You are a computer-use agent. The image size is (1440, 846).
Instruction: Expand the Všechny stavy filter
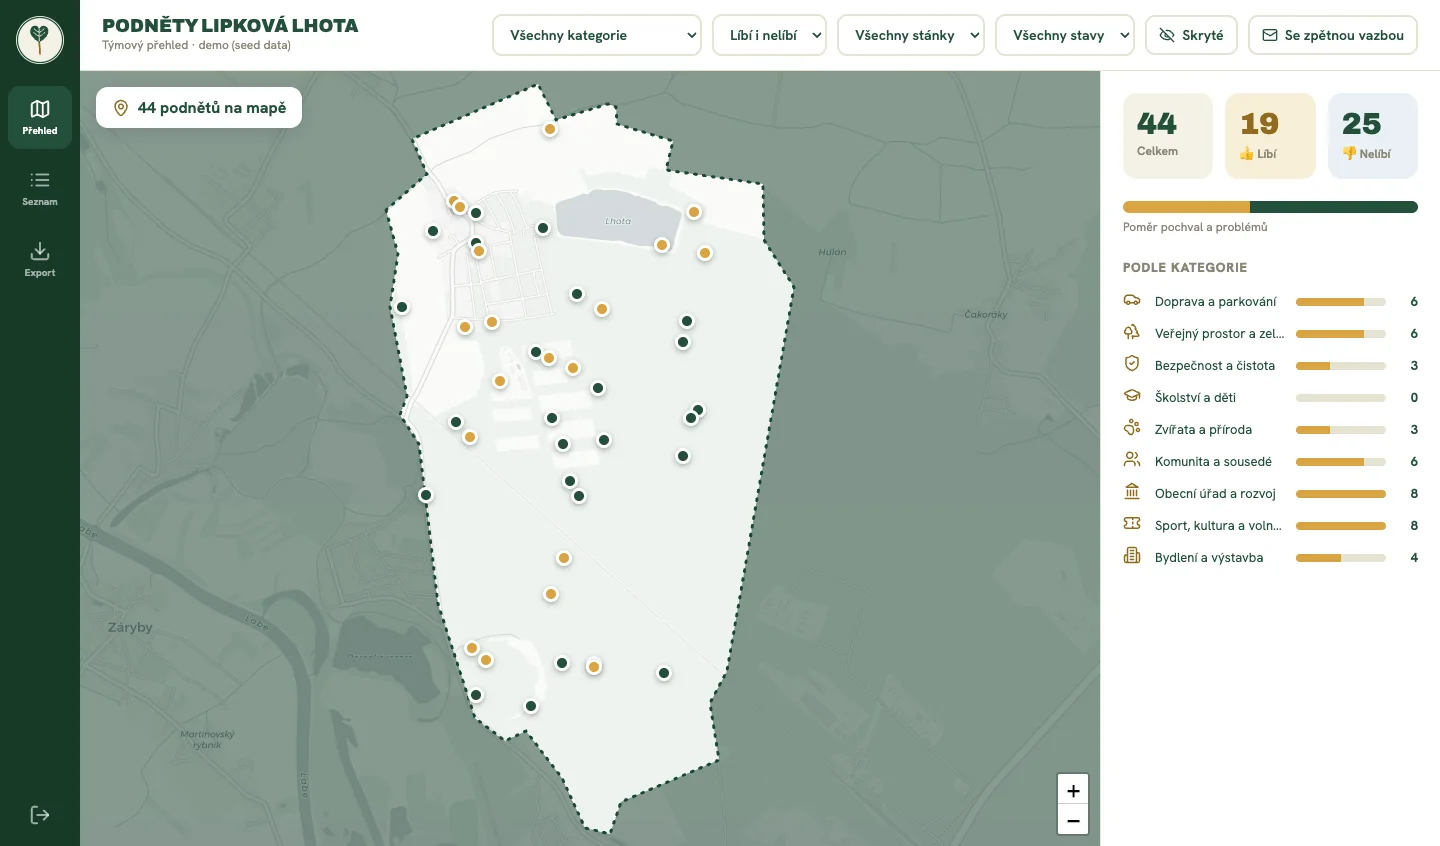[x=1065, y=35]
